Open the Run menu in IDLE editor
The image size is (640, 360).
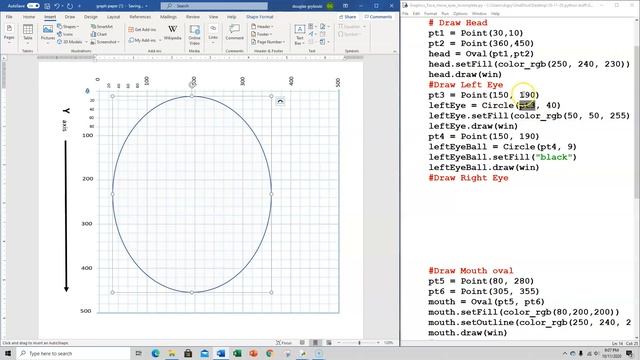click(x=445, y=13)
